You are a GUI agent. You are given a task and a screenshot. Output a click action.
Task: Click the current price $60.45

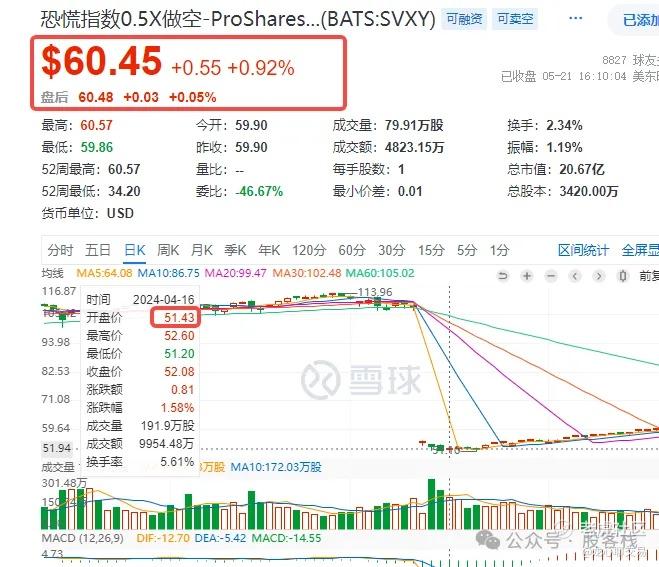point(101,61)
